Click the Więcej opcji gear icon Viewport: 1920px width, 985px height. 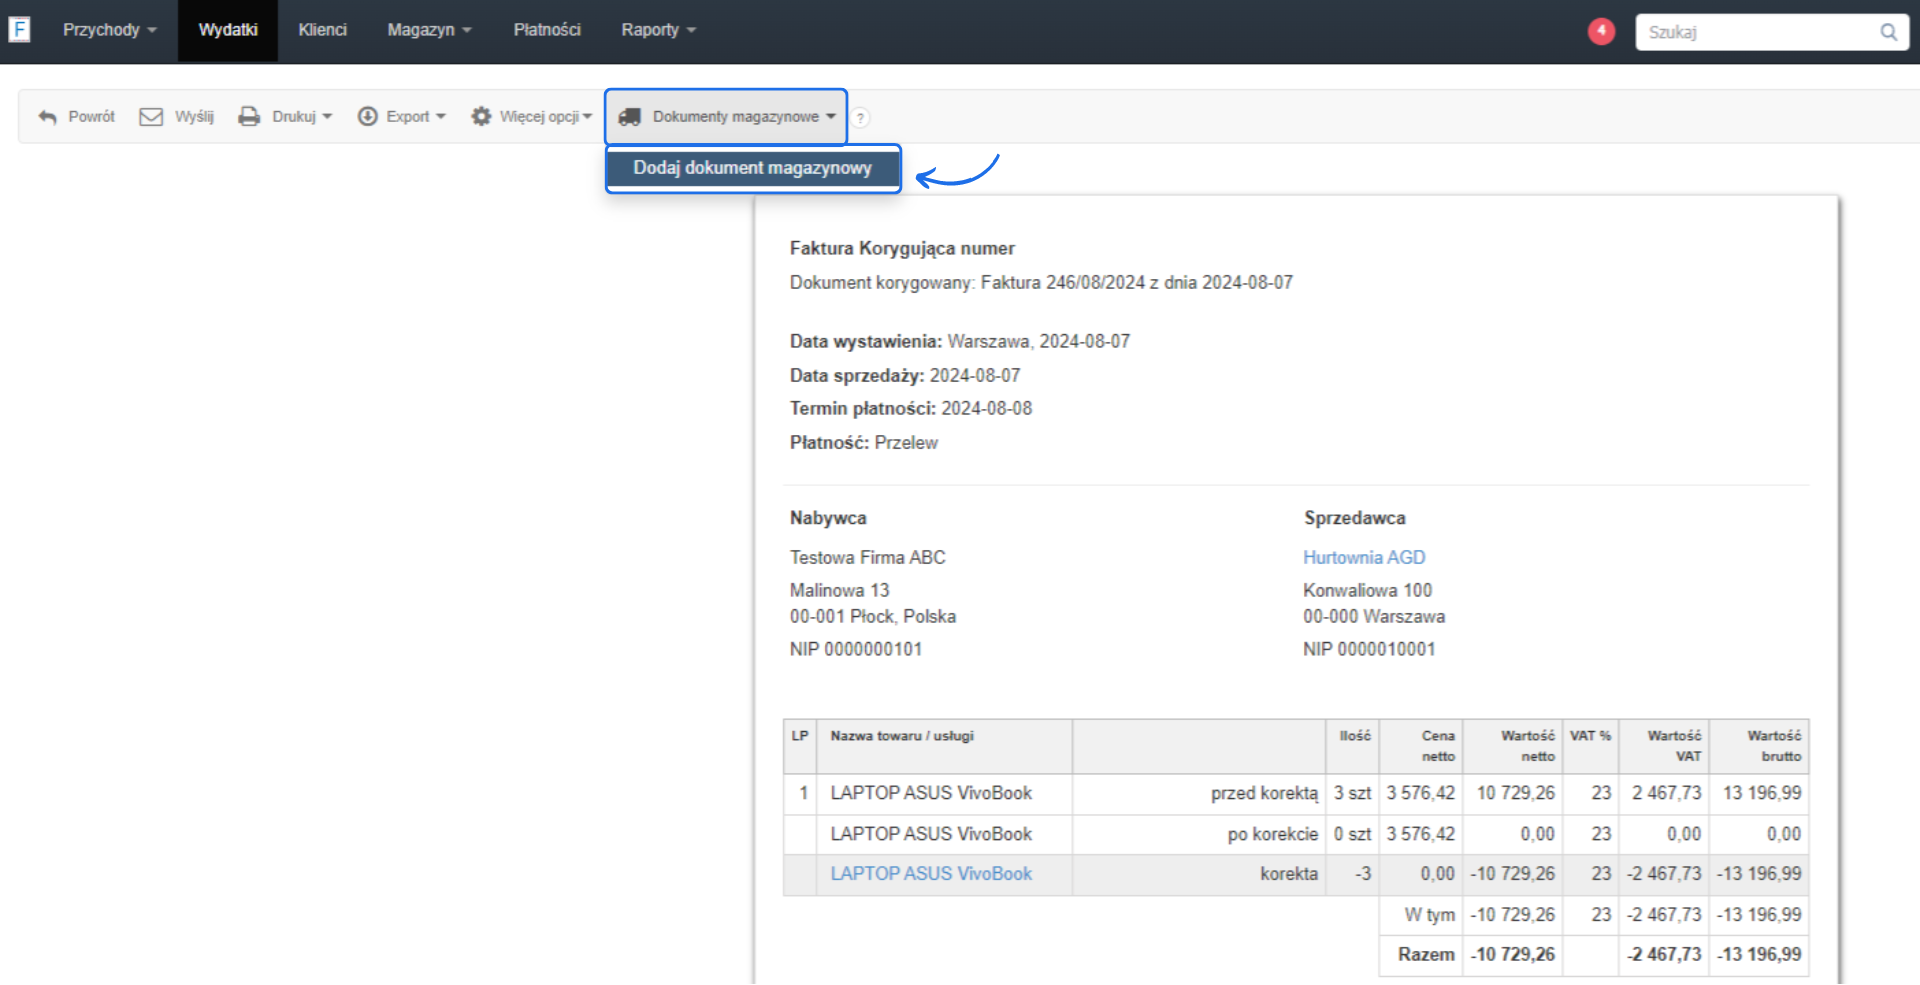click(480, 116)
